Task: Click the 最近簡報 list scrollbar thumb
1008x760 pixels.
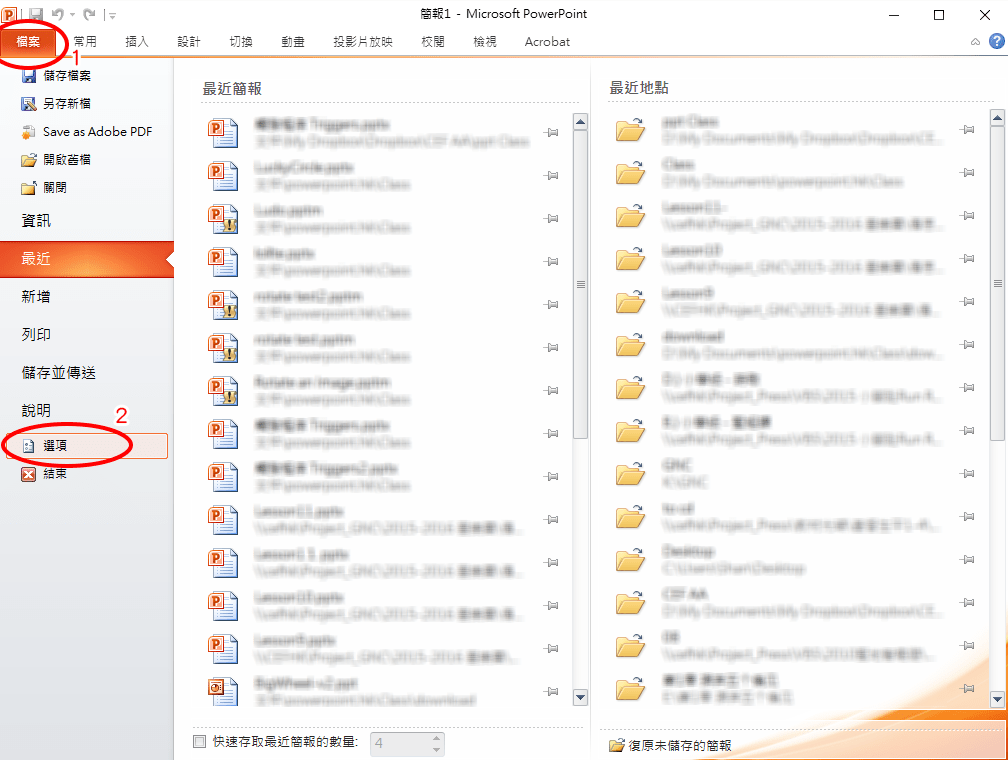Action: tap(580, 284)
